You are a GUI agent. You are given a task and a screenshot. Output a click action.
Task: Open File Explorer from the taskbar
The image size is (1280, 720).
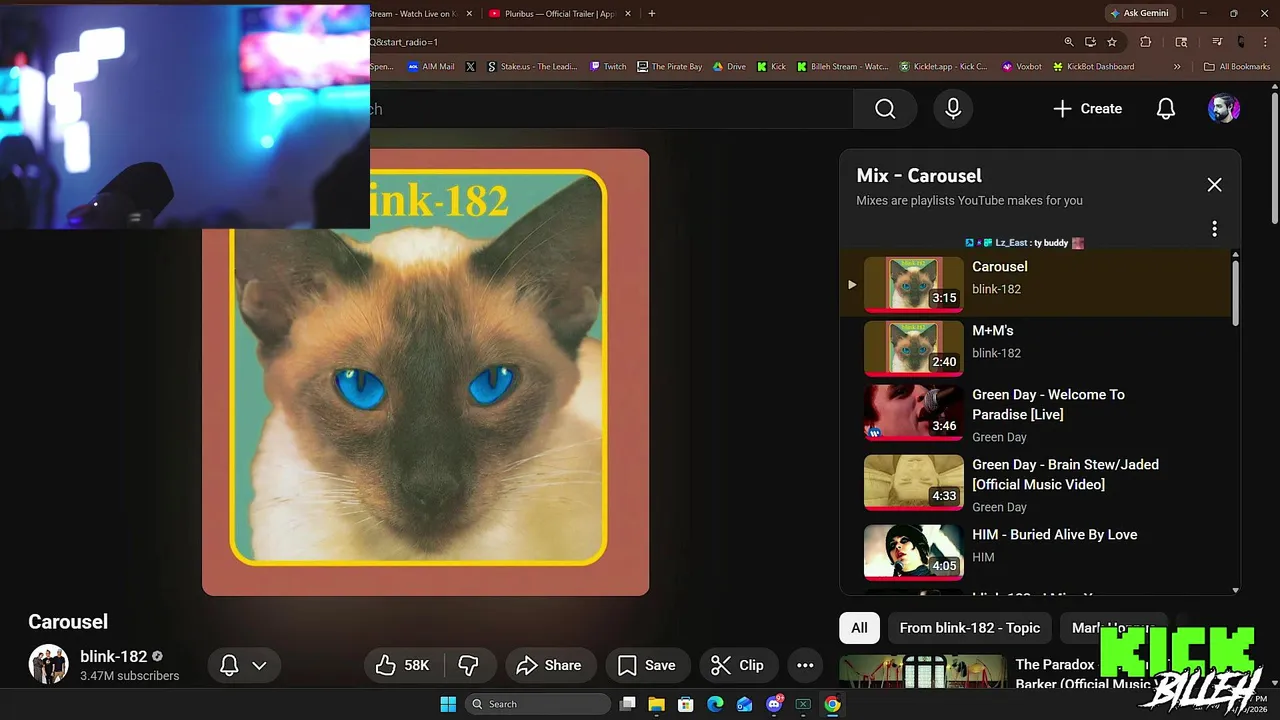coord(657,704)
